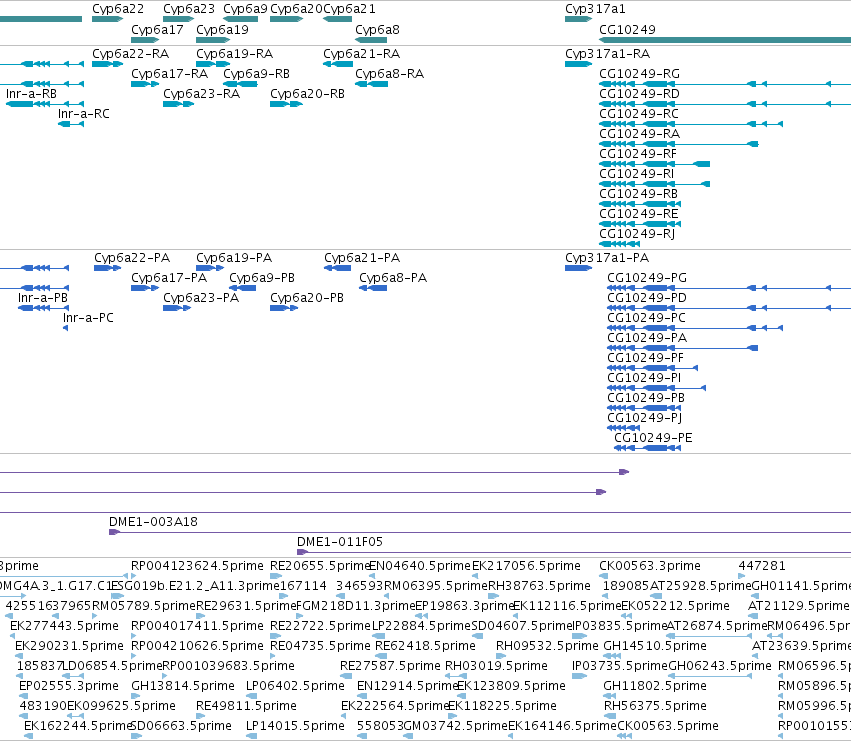Select the CG10249-RG transcript label
The height and width of the screenshot is (741, 851).
click(x=639, y=73)
